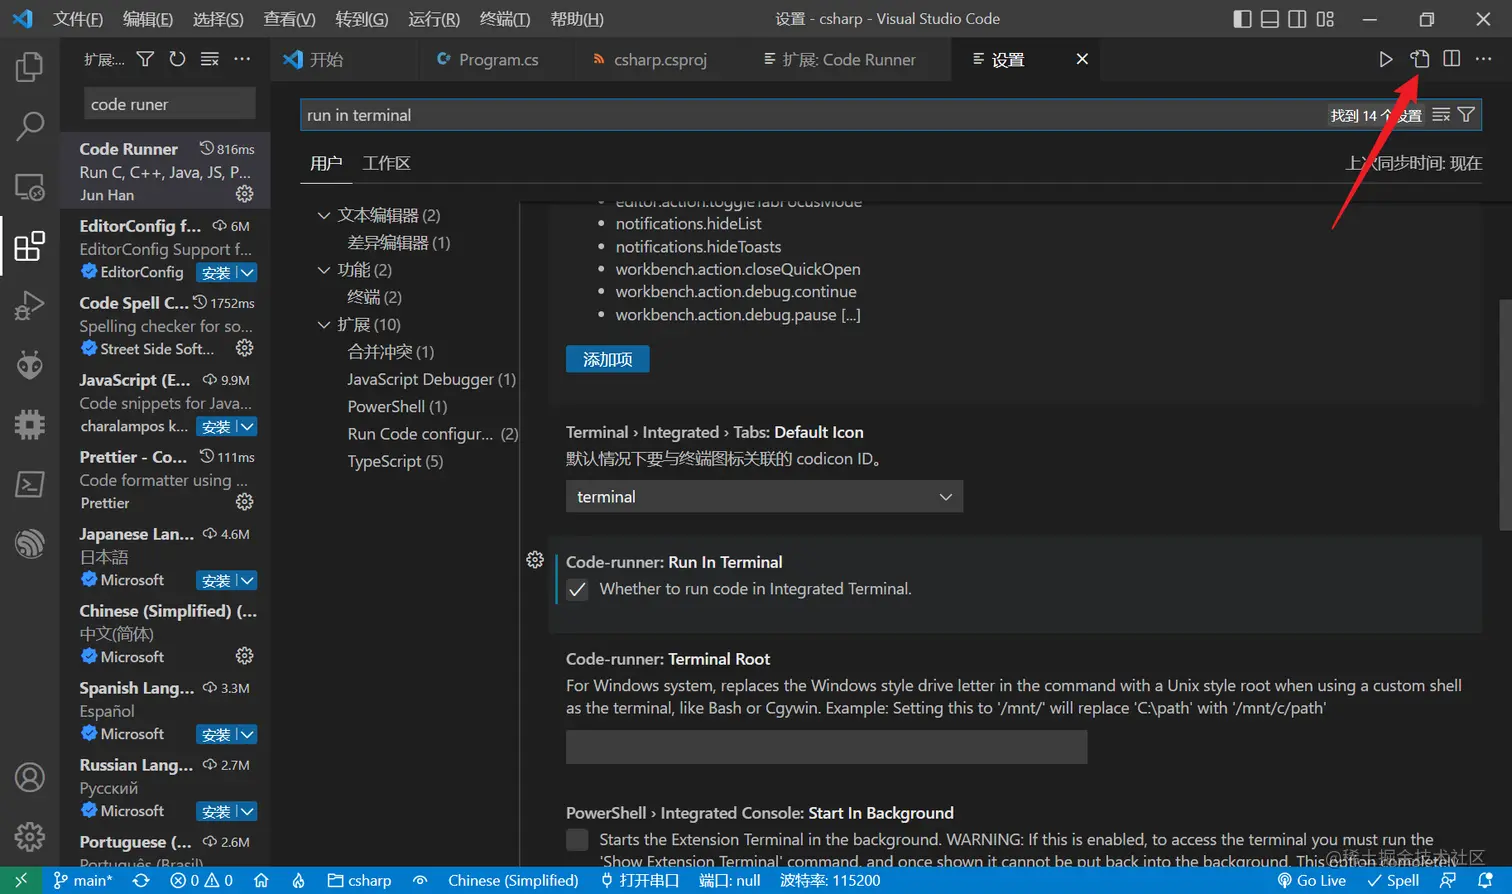
Task: Open the Extensions view more-actions menu
Action: (242, 60)
